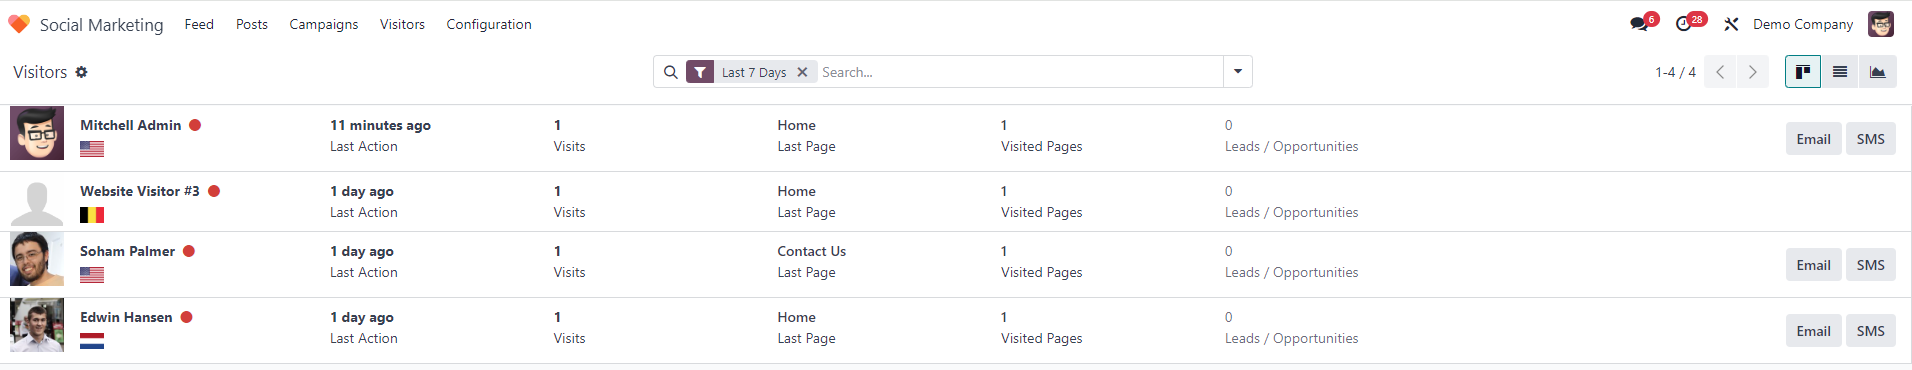Open the user avatar menu
Screen dimensions: 1912x370
click(1881, 24)
